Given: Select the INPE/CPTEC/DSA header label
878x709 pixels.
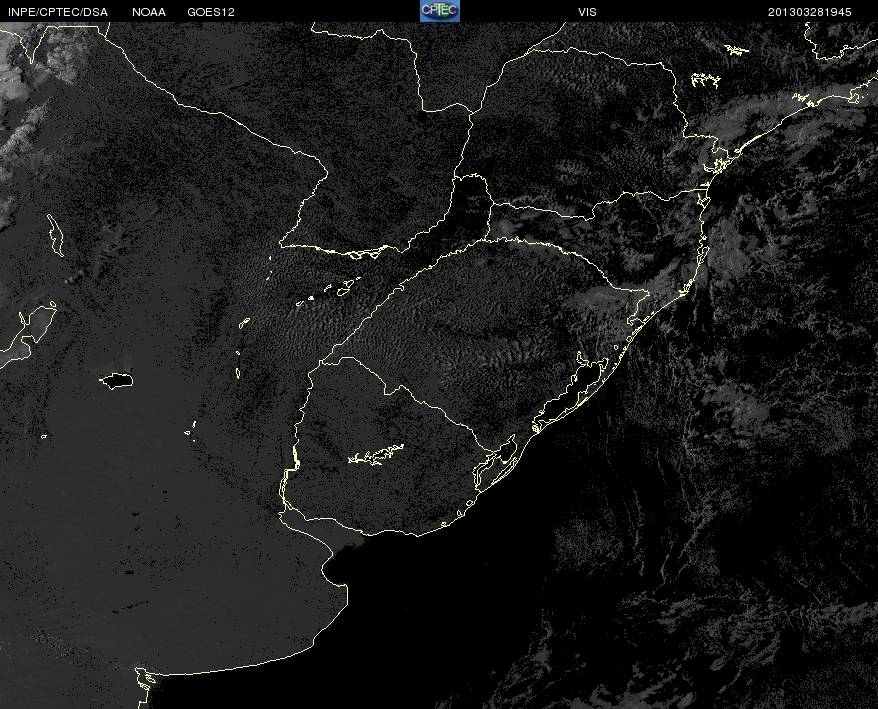Looking at the screenshot, I should point(58,12).
